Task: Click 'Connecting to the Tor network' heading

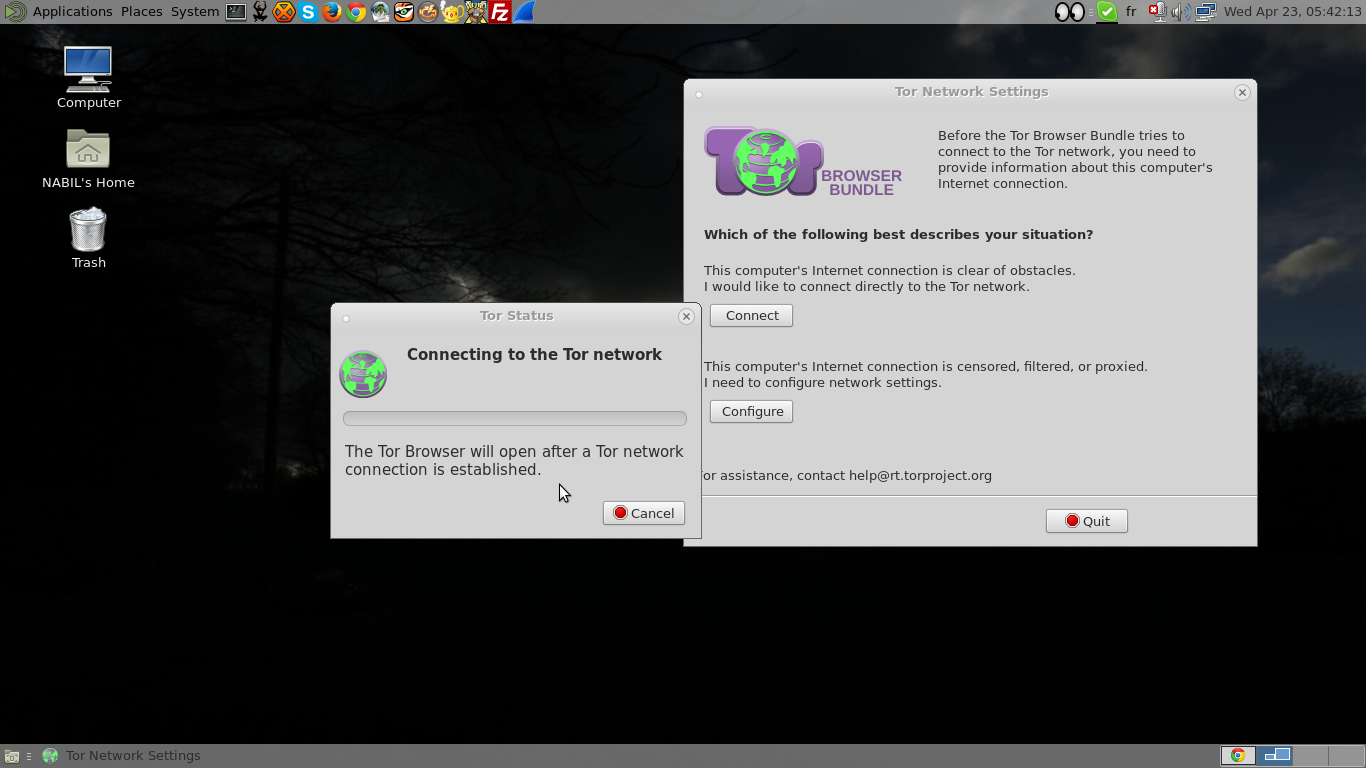Action: [534, 354]
